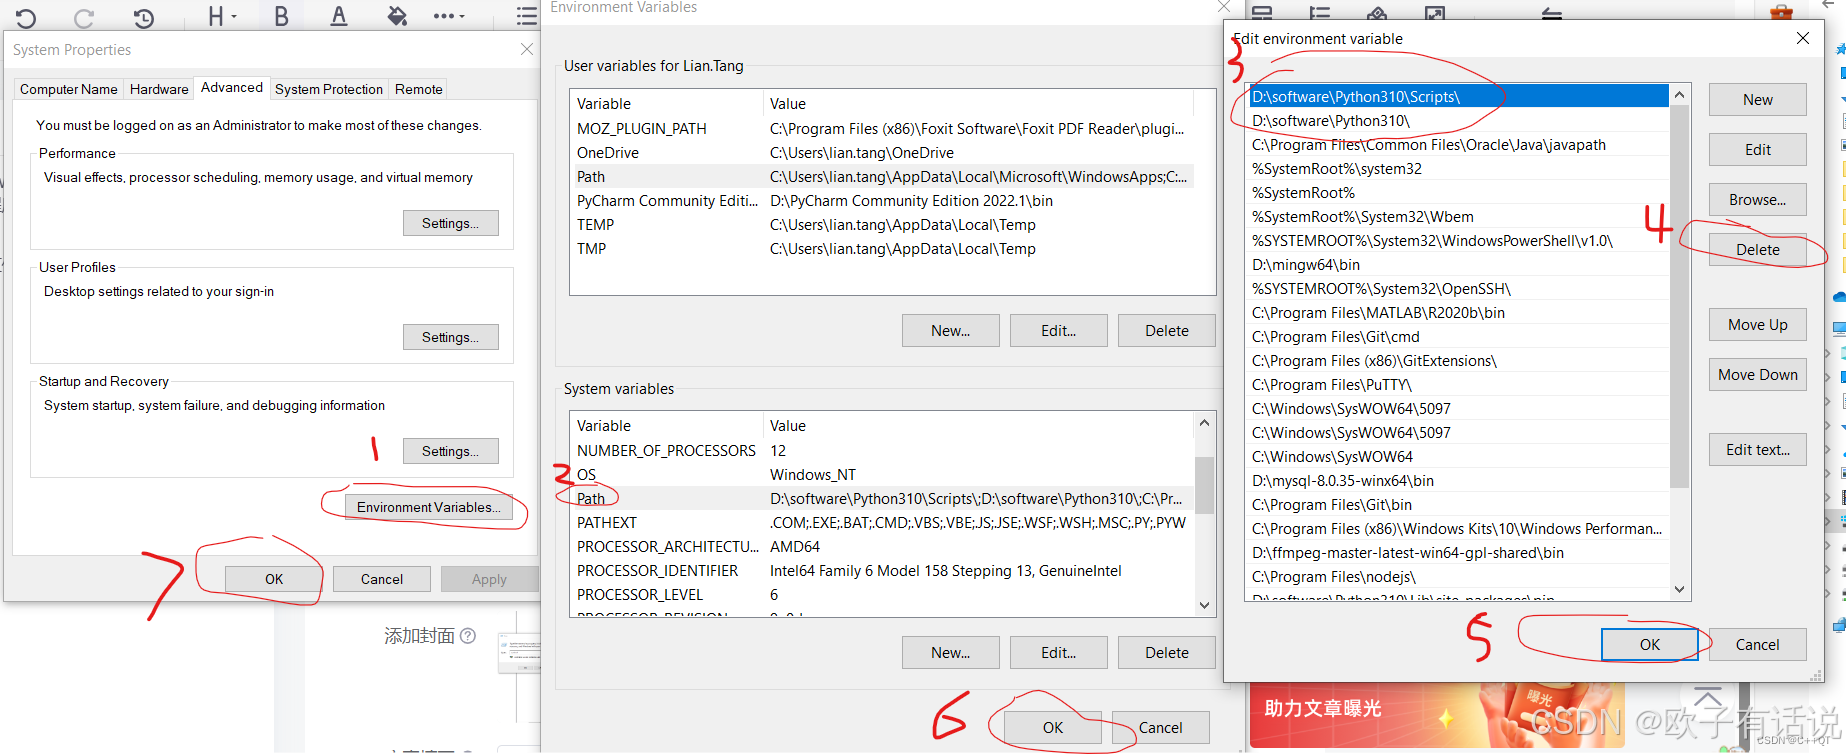Click system variables scrollbar down arrow
Viewport: 1846px width, 755px height.
(1205, 605)
